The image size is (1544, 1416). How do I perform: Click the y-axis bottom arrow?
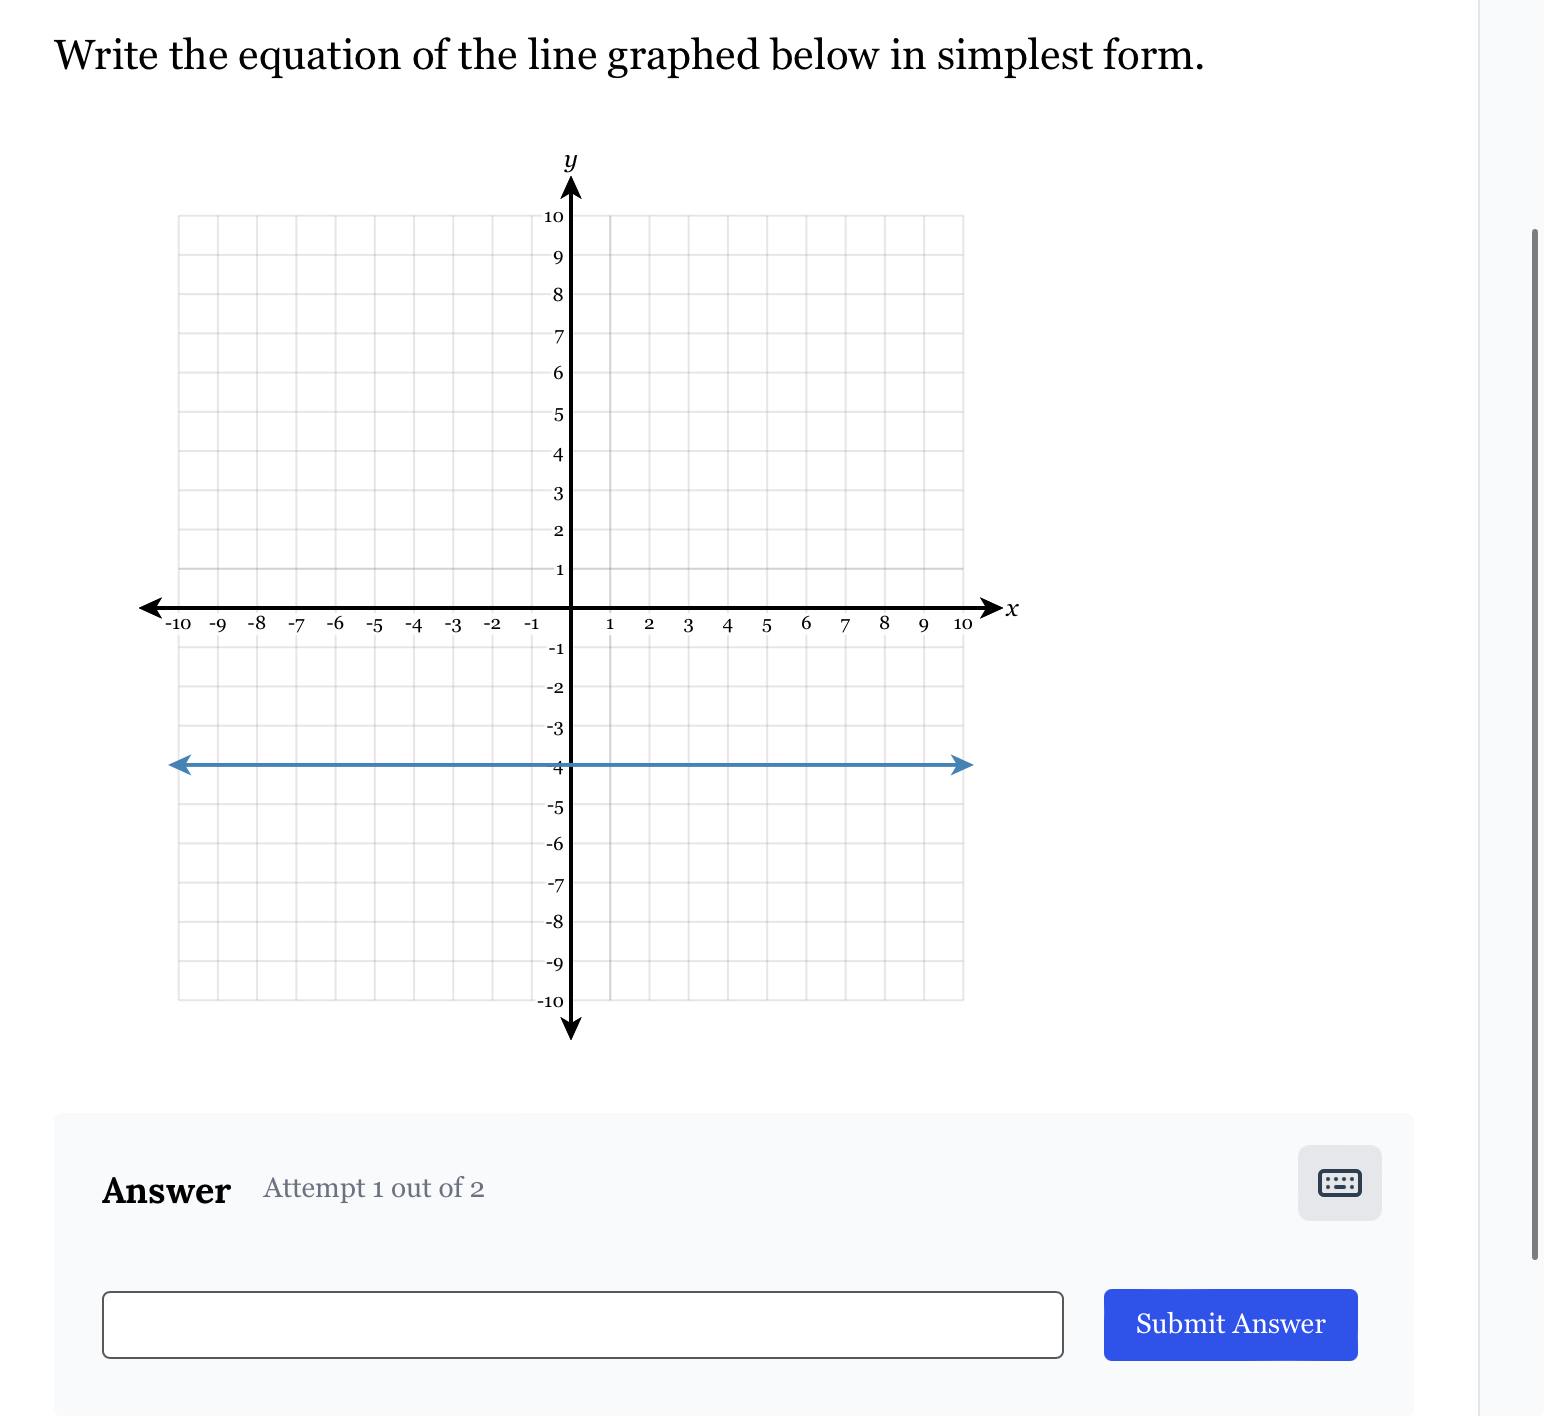(571, 1028)
